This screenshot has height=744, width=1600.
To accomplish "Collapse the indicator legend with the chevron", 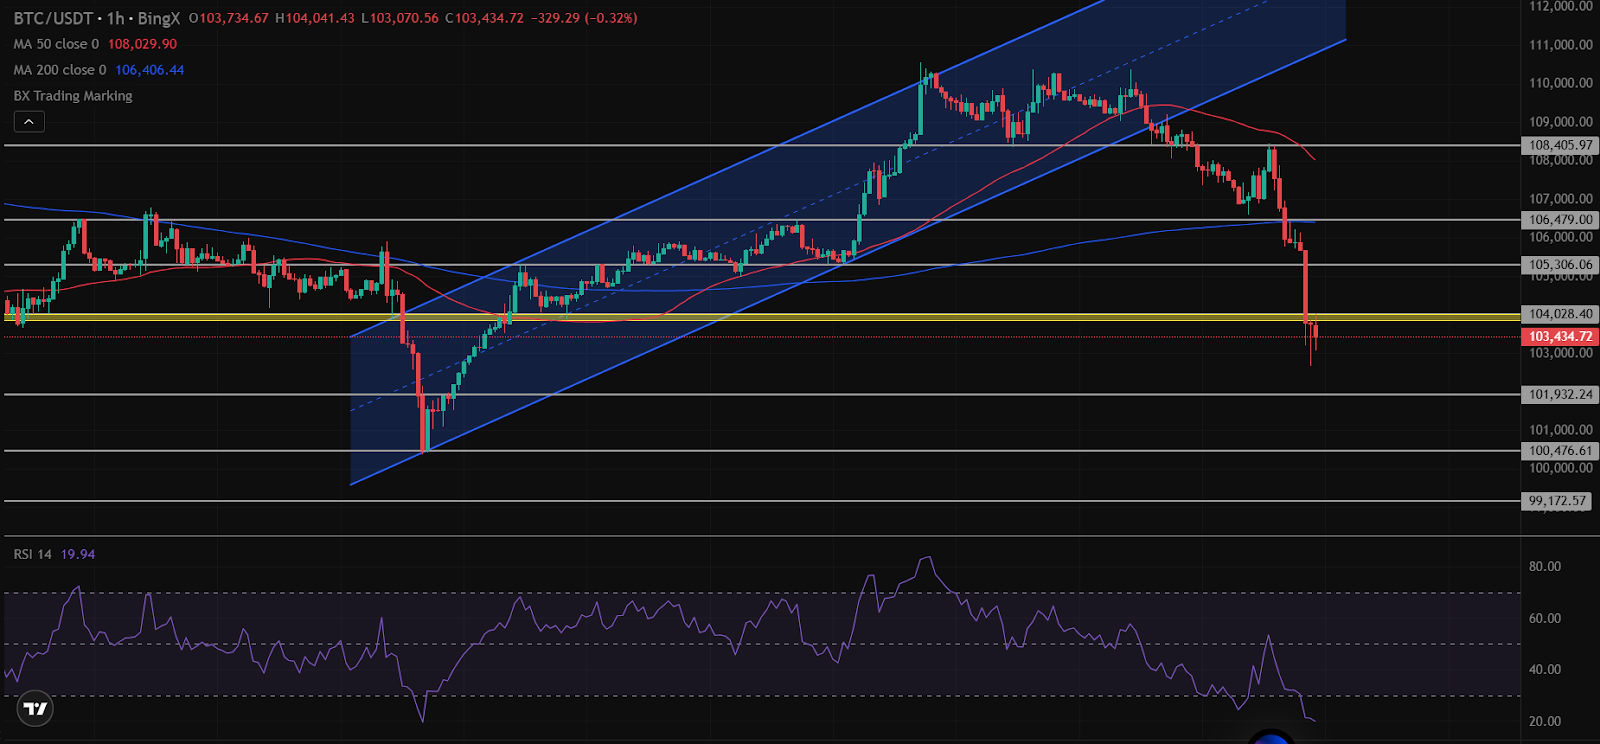I will 29,122.
